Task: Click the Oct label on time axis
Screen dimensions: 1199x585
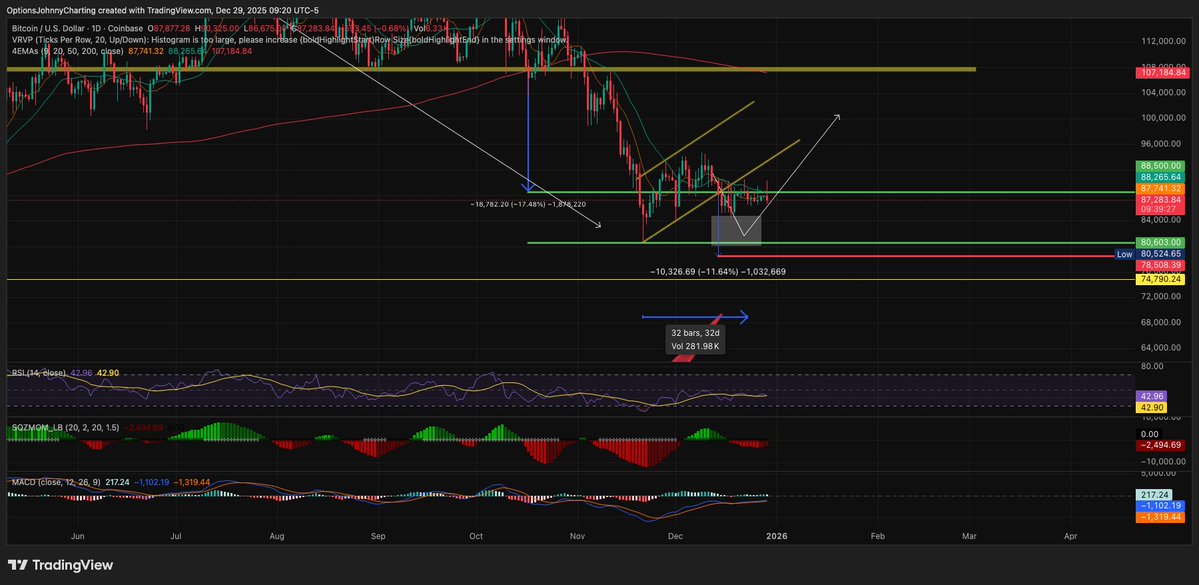Action: click(x=476, y=537)
